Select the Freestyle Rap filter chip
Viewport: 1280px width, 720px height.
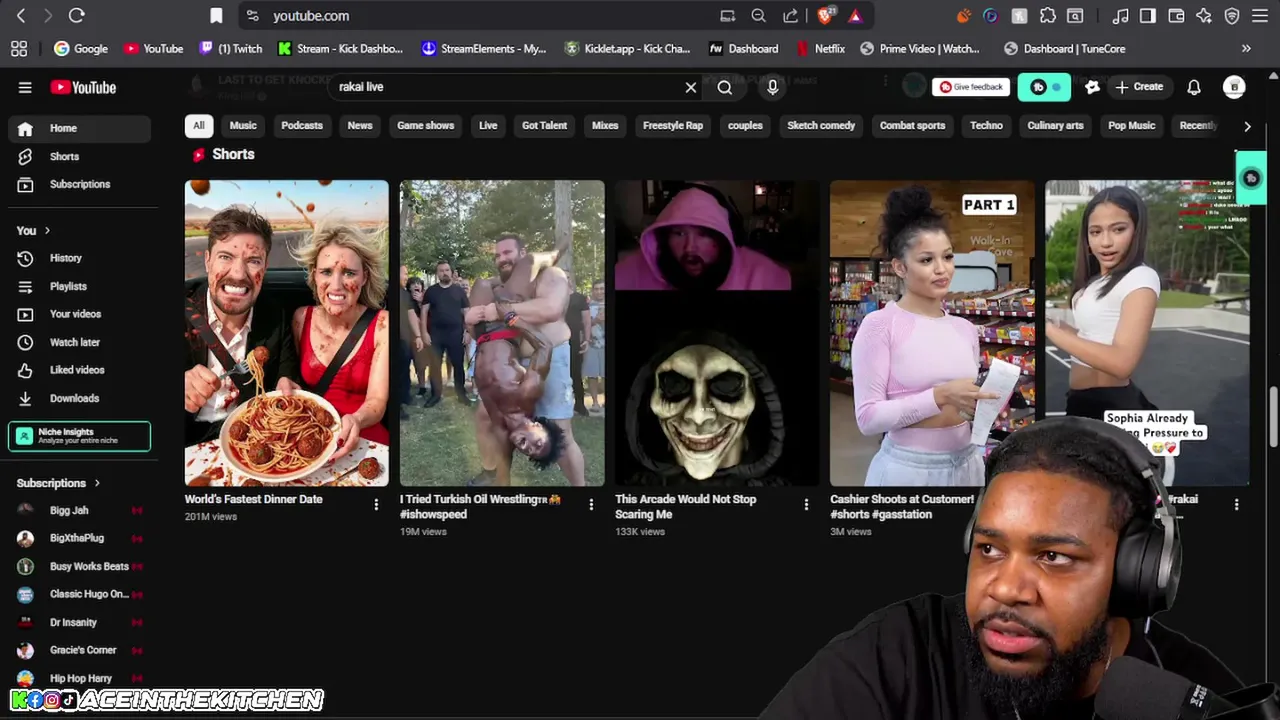pyautogui.click(x=673, y=125)
